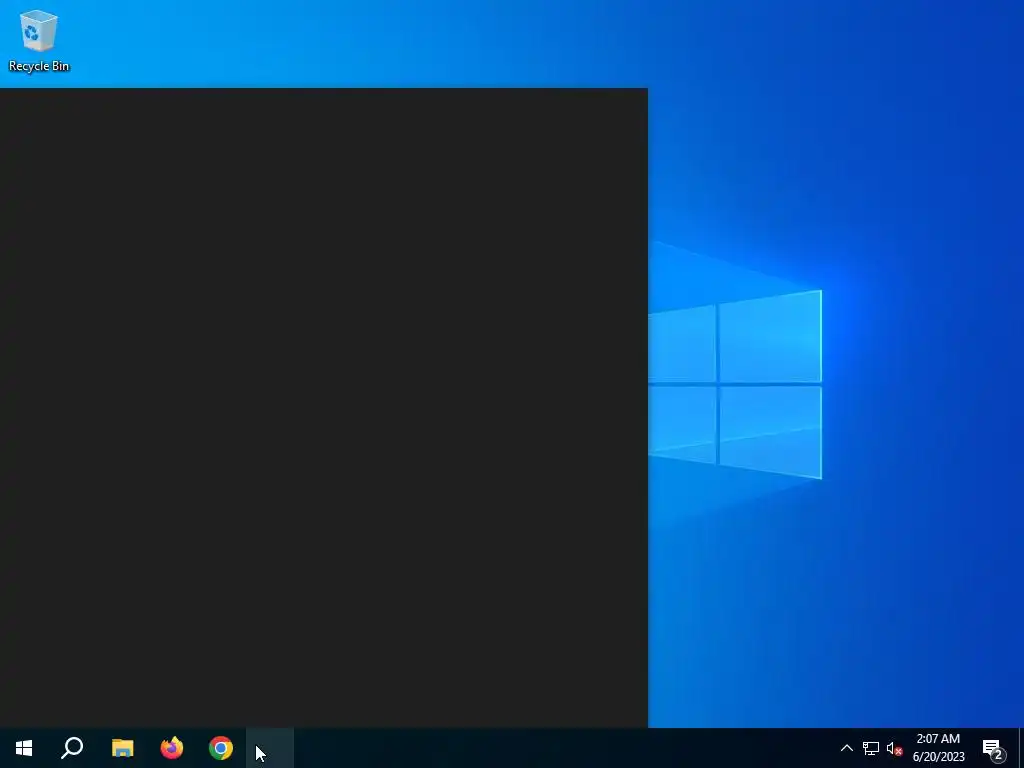Image resolution: width=1024 pixels, height=768 pixels.
Task: Show hidden system tray icons
Action: (x=846, y=748)
